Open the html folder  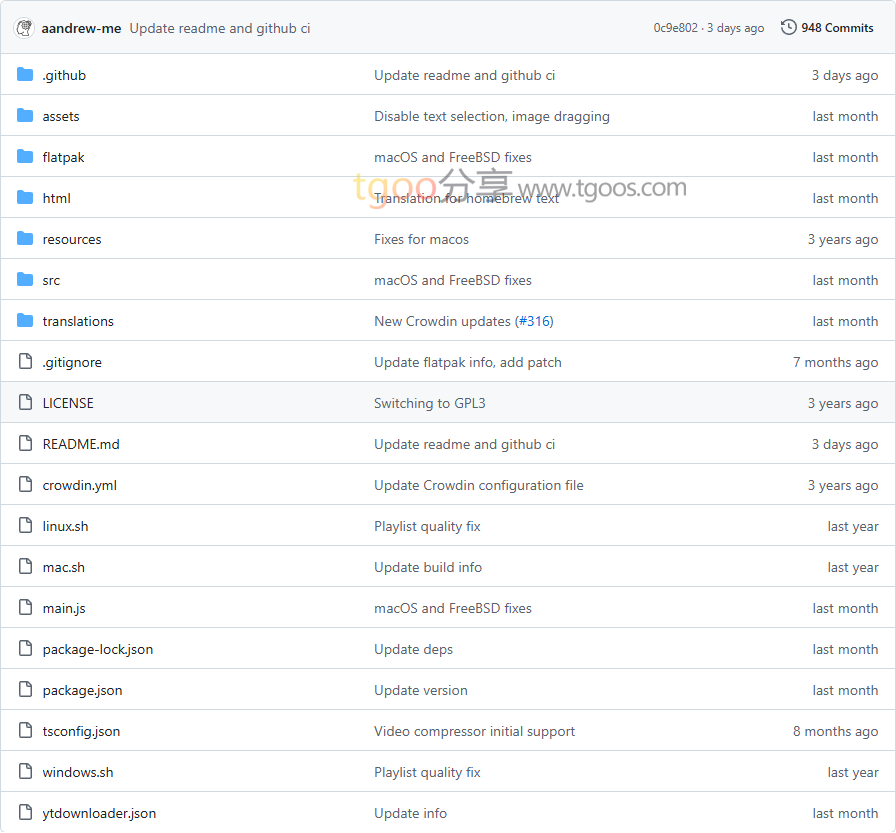56,198
